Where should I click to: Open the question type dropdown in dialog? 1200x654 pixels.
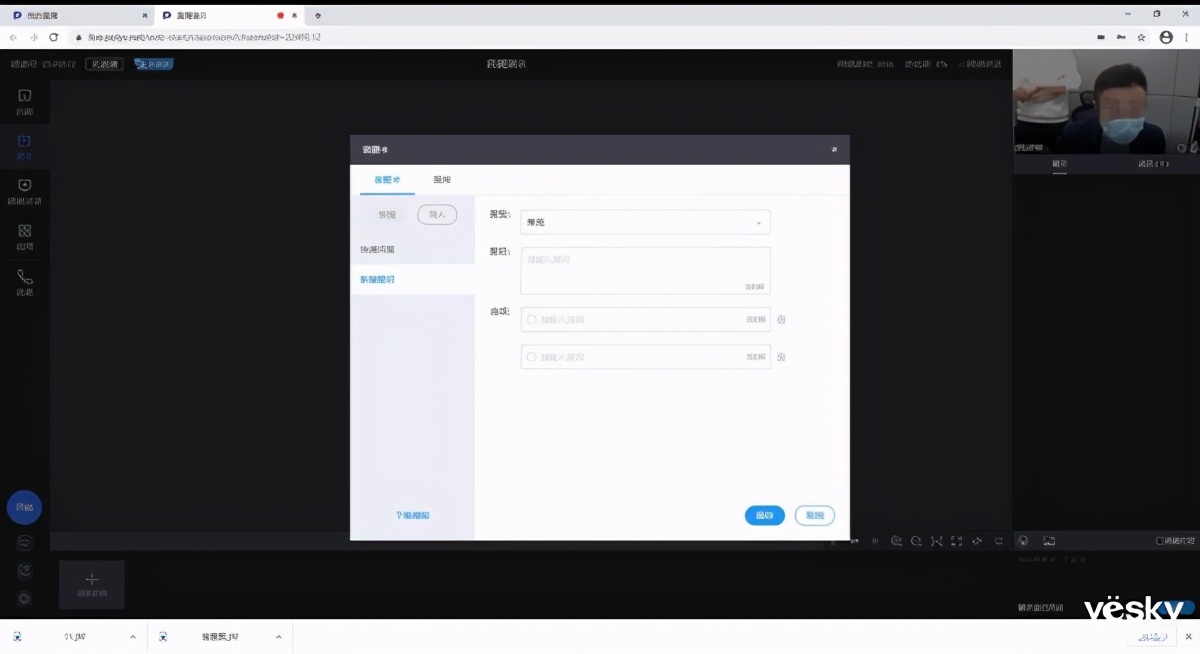click(645, 222)
